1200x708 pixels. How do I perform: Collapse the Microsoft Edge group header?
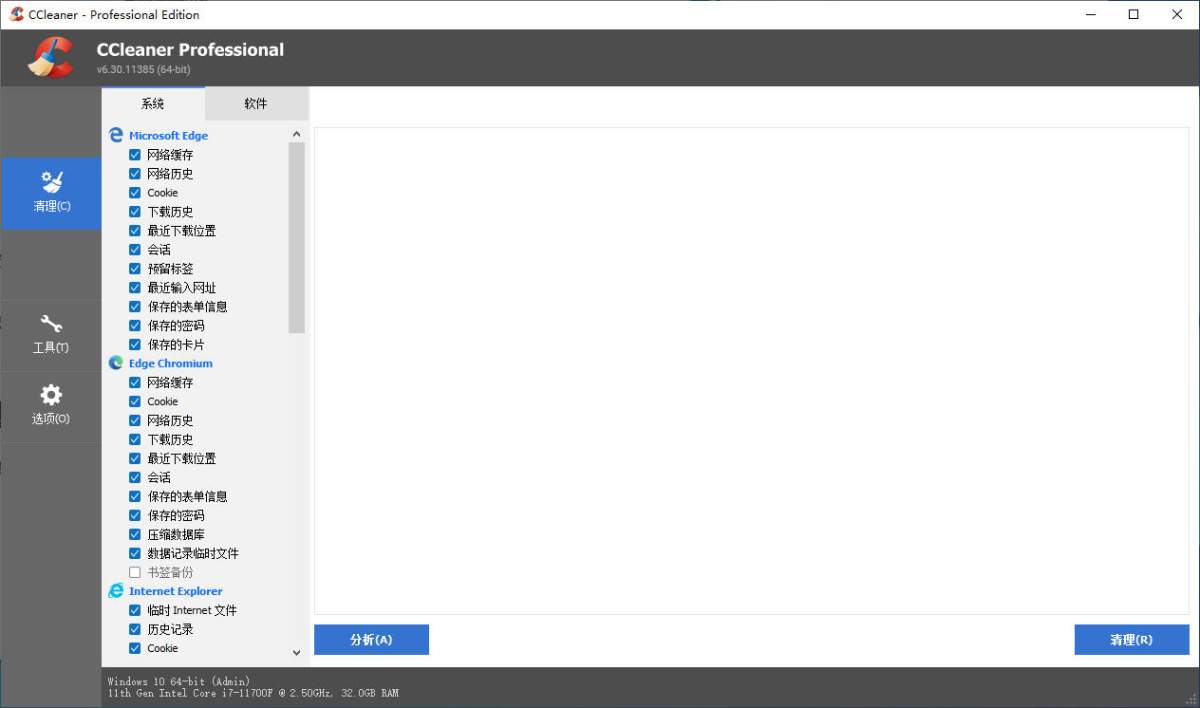tap(168, 135)
